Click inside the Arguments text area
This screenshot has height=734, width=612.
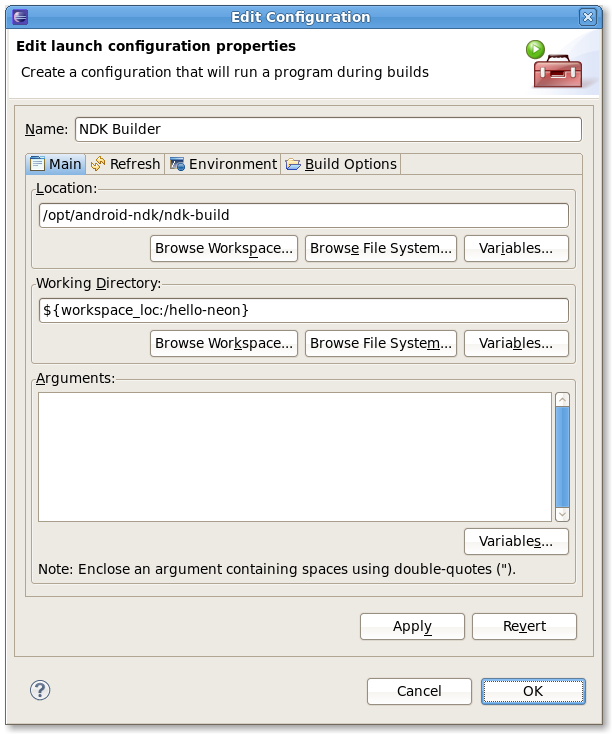(295, 457)
